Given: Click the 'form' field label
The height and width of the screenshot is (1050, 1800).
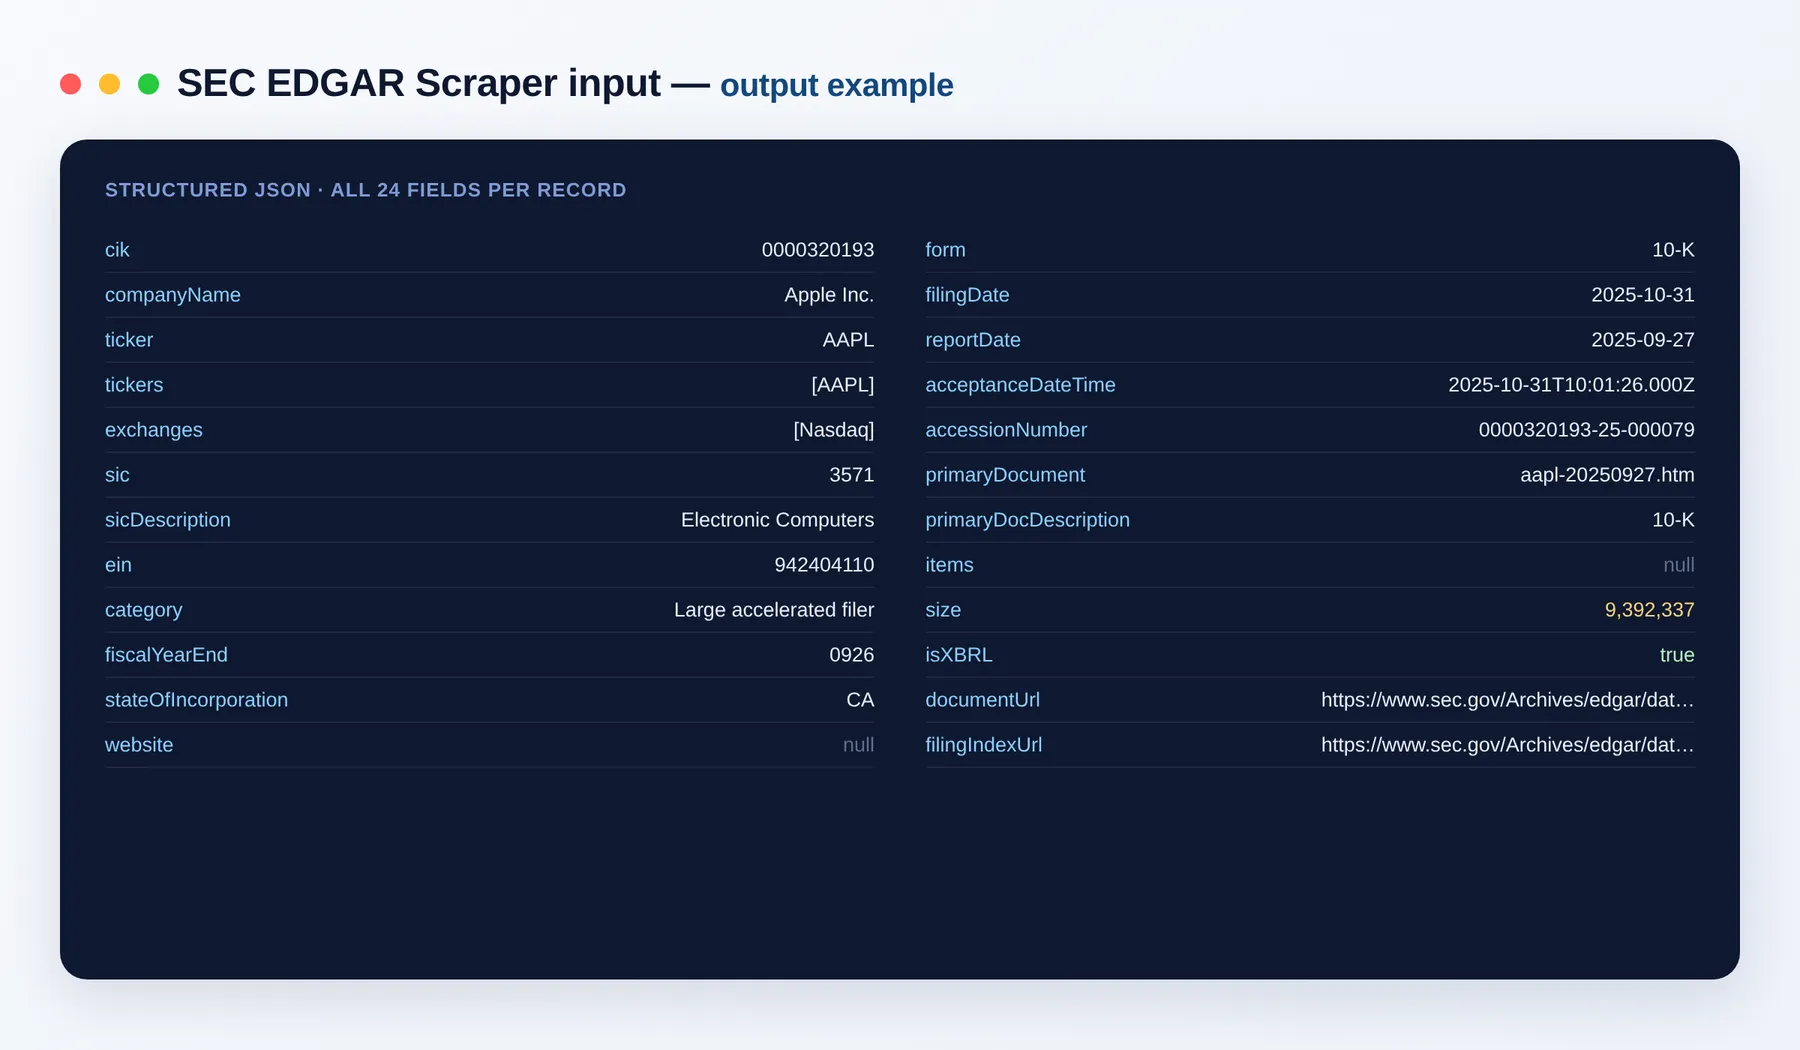Looking at the screenshot, I should pyautogui.click(x=945, y=250).
